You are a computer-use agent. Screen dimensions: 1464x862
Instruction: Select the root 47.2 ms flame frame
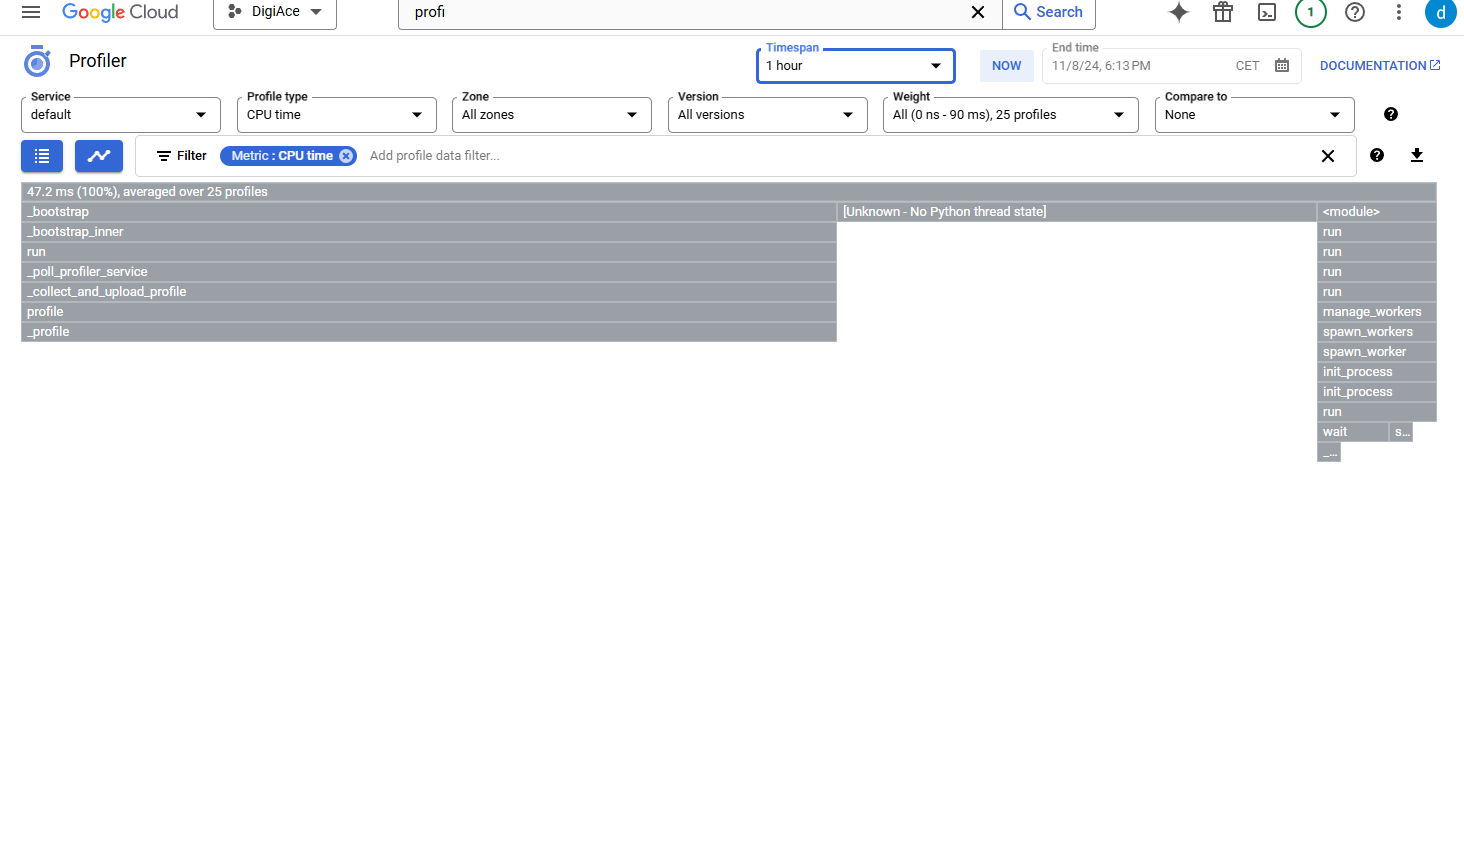tap(729, 192)
